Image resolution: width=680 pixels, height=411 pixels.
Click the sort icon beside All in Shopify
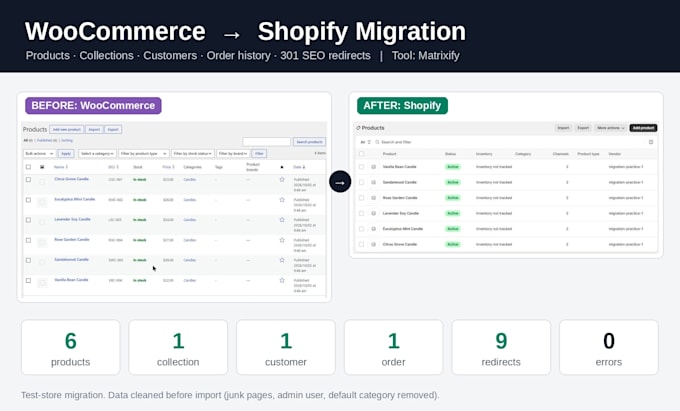click(x=369, y=142)
